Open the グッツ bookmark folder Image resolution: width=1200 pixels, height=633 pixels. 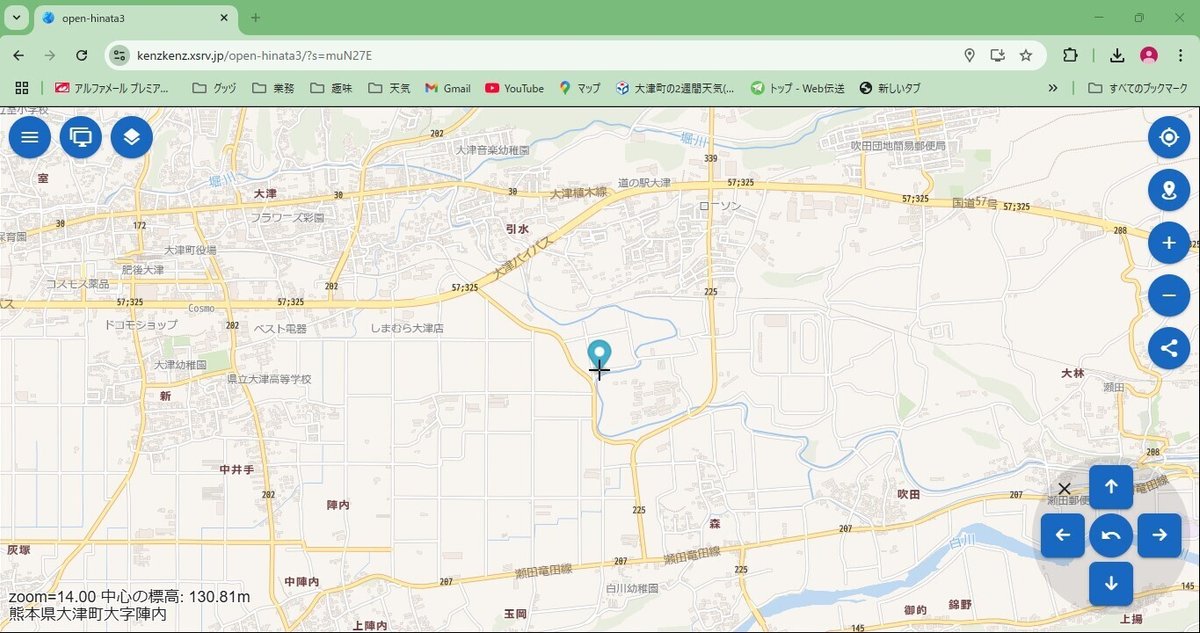[214, 88]
